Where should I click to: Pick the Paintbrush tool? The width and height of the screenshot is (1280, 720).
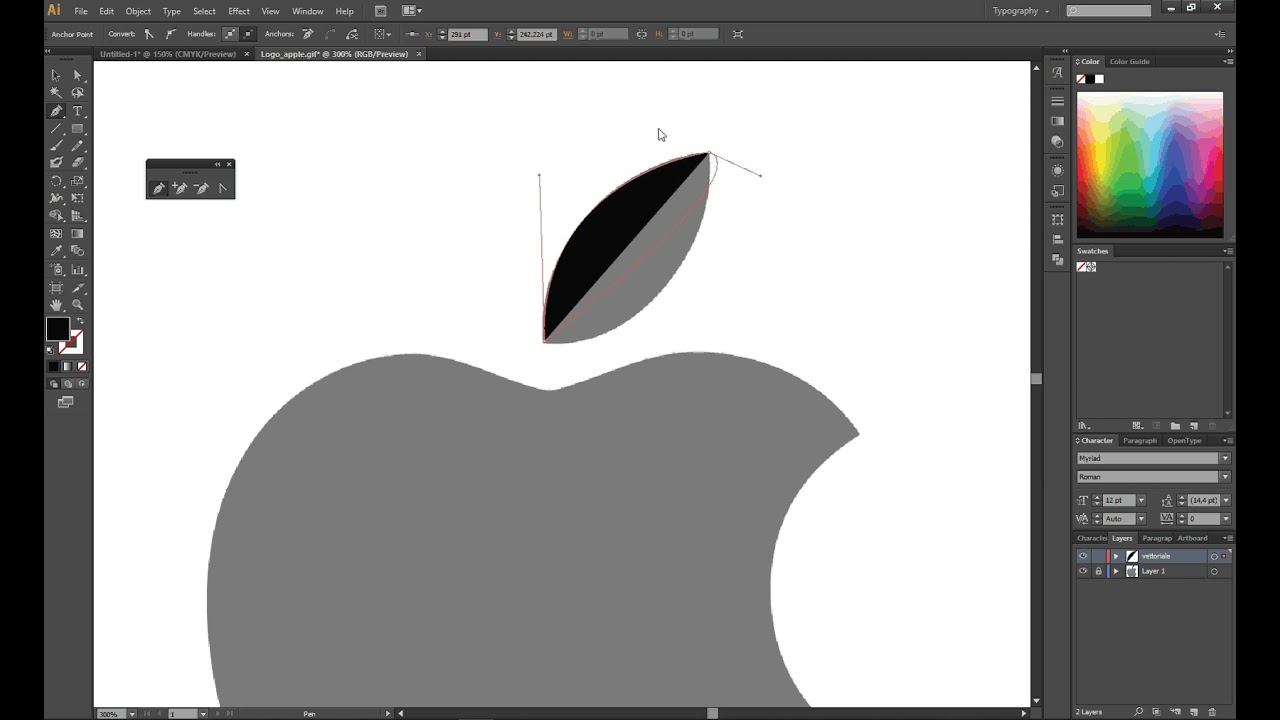pos(56,146)
